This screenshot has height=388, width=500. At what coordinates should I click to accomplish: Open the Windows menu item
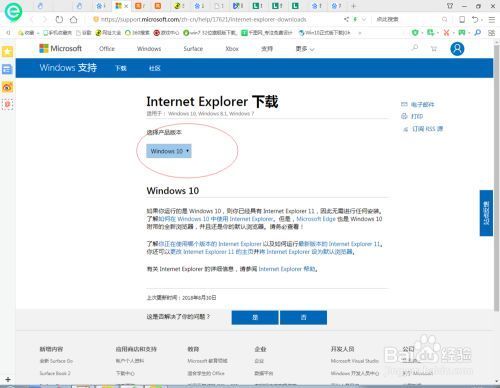click(x=149, y=49)
